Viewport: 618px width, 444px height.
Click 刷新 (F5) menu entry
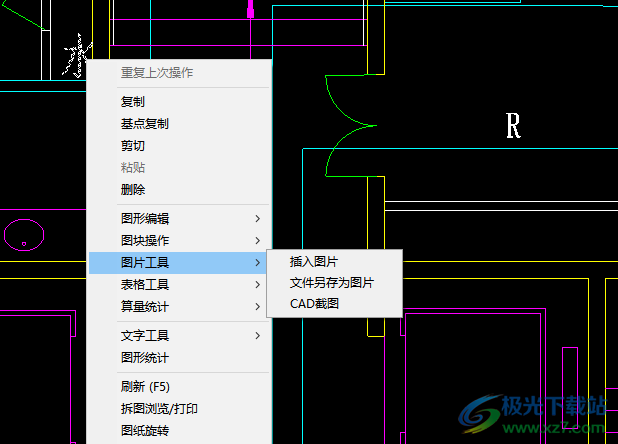click(x=179, y=386)
